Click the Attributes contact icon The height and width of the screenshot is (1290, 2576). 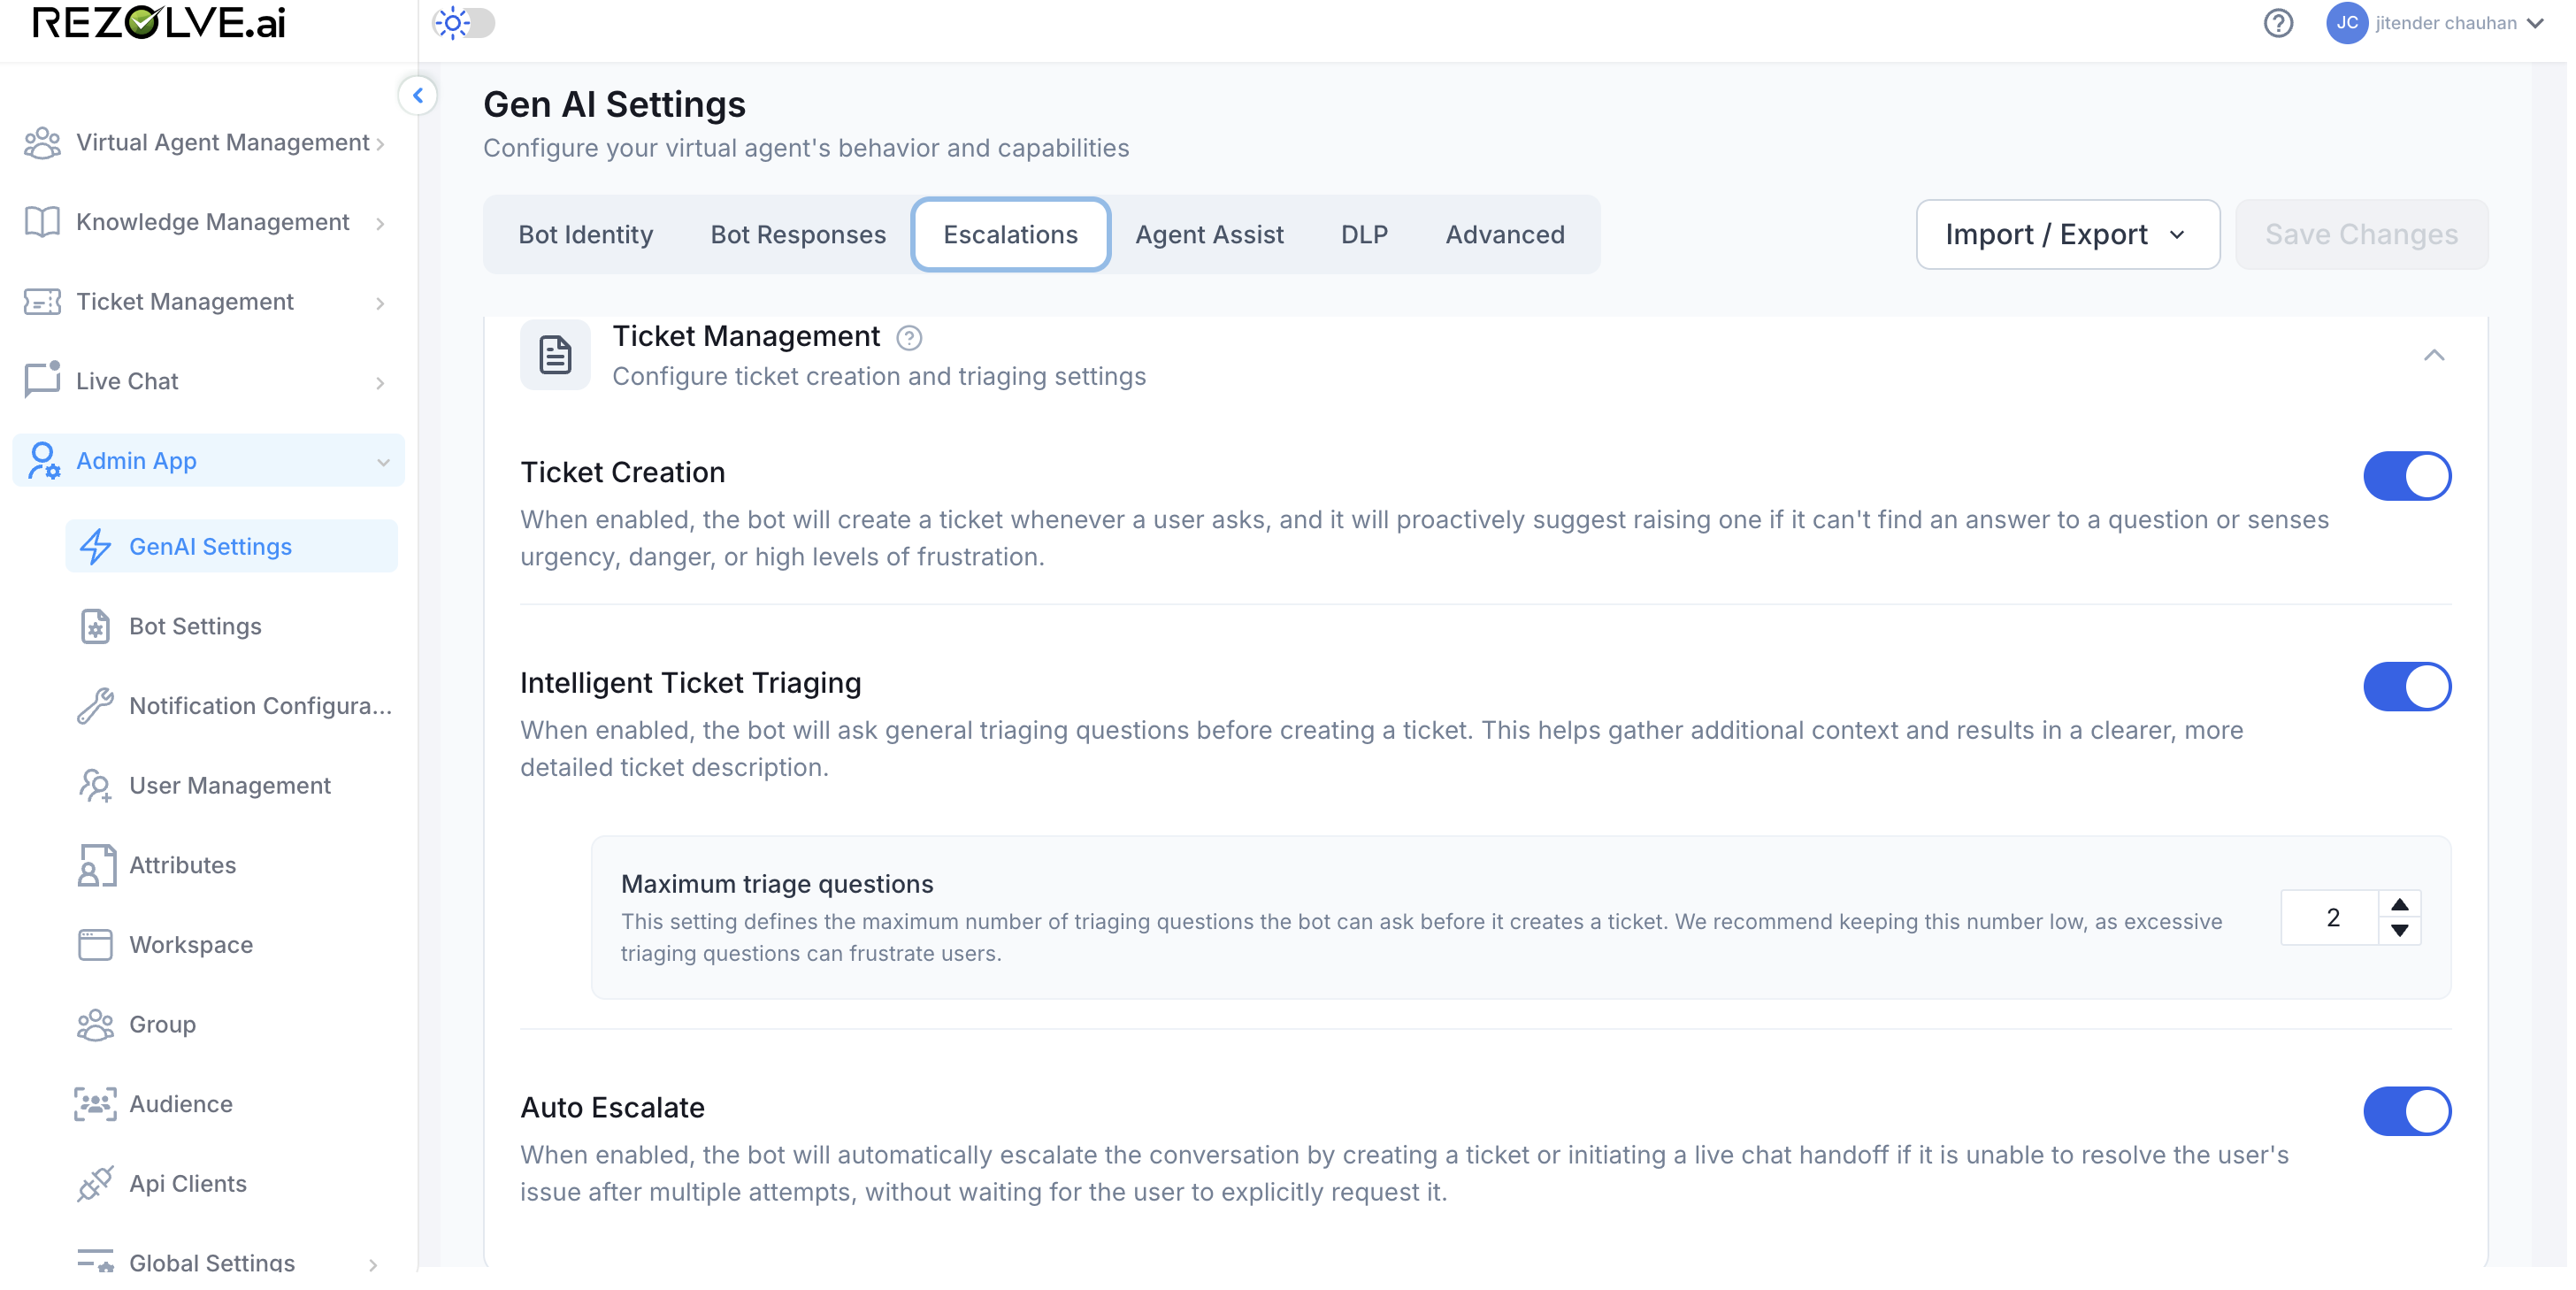click(96, 866)
